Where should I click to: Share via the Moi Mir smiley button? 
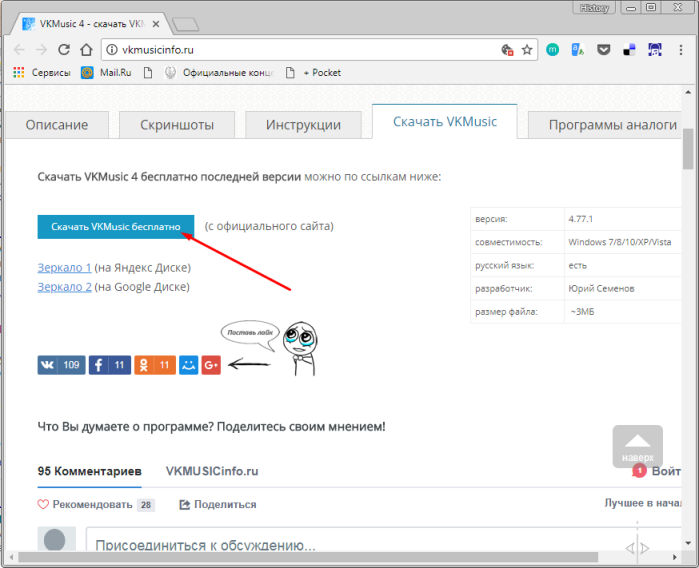pos(189,365)
